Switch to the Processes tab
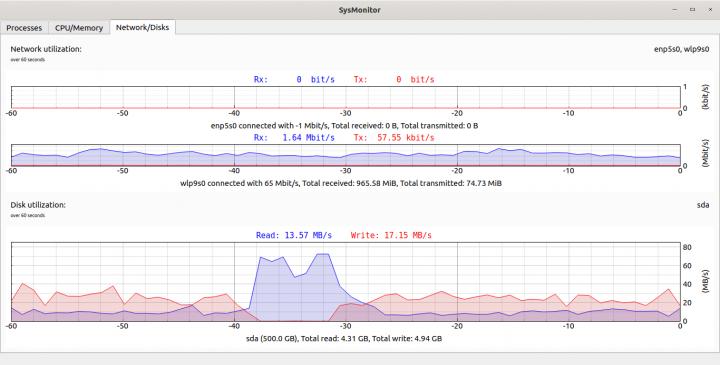 point(24,28)
